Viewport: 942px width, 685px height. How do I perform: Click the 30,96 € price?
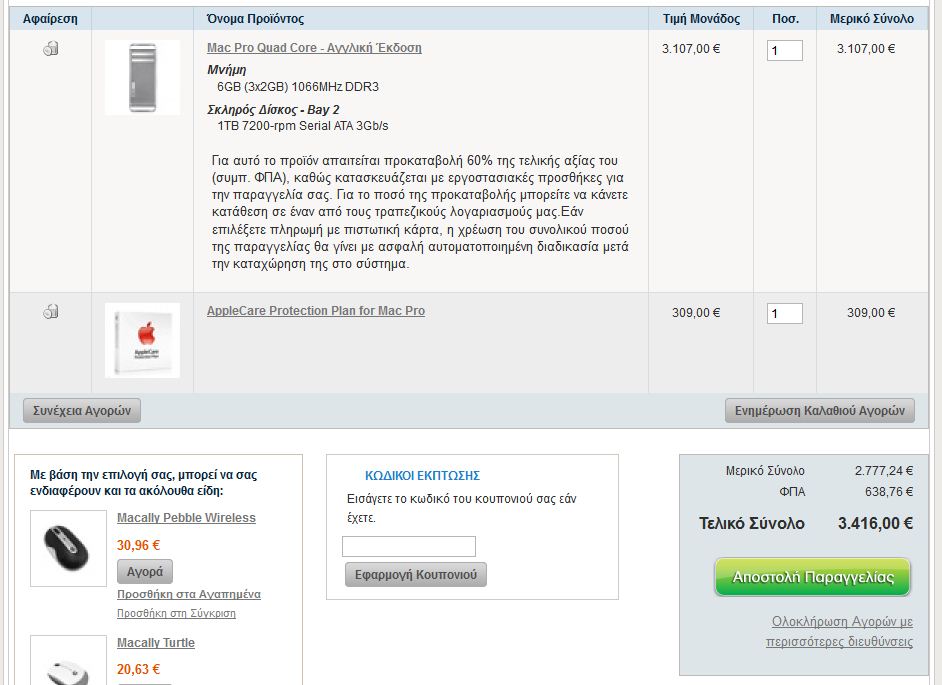click(138, 545)
